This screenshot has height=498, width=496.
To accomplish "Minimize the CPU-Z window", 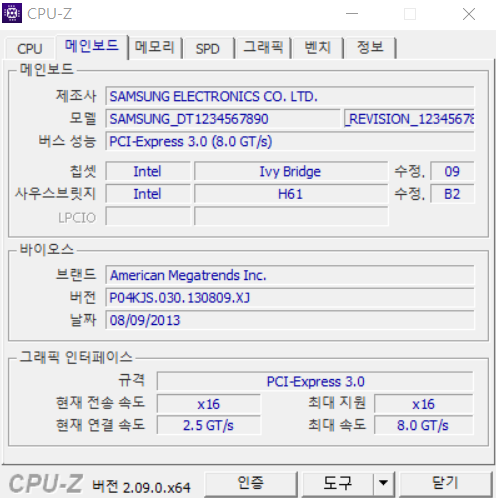I will (x=352, y=14).
